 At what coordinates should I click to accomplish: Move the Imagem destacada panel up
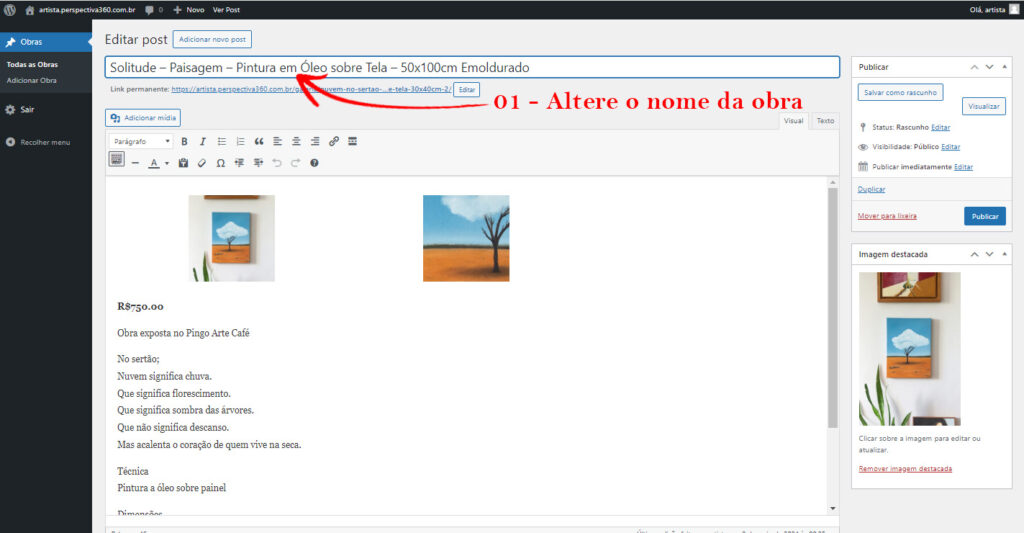coord(974,254)
